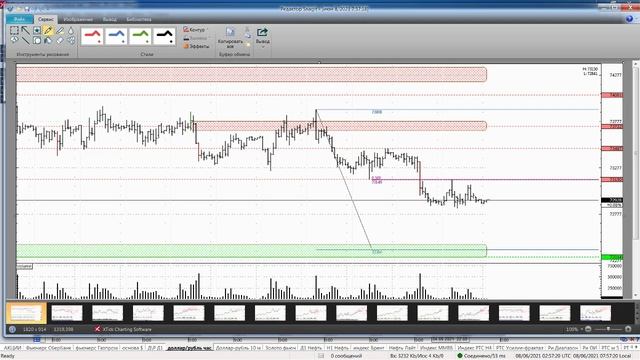Select the last capture thumbnail in the tray
Image resolution: width=640 pixels, height=360 pixels.
coord(596,313)
